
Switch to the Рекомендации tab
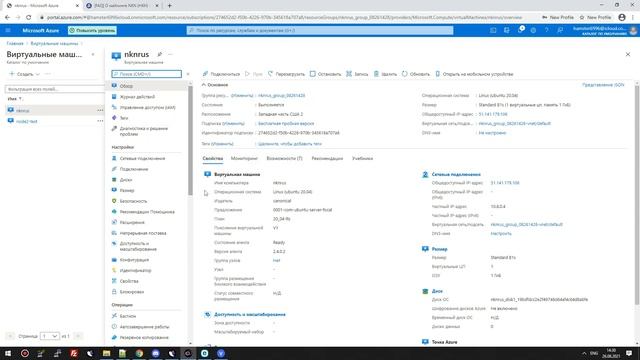(x=327, y=158)
